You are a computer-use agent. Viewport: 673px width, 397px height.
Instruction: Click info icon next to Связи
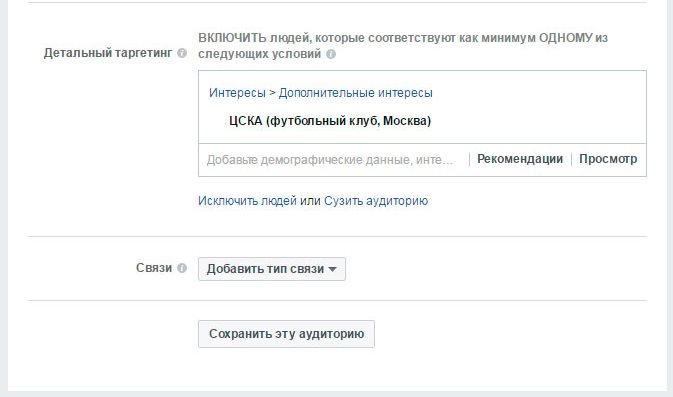[182, 268]
